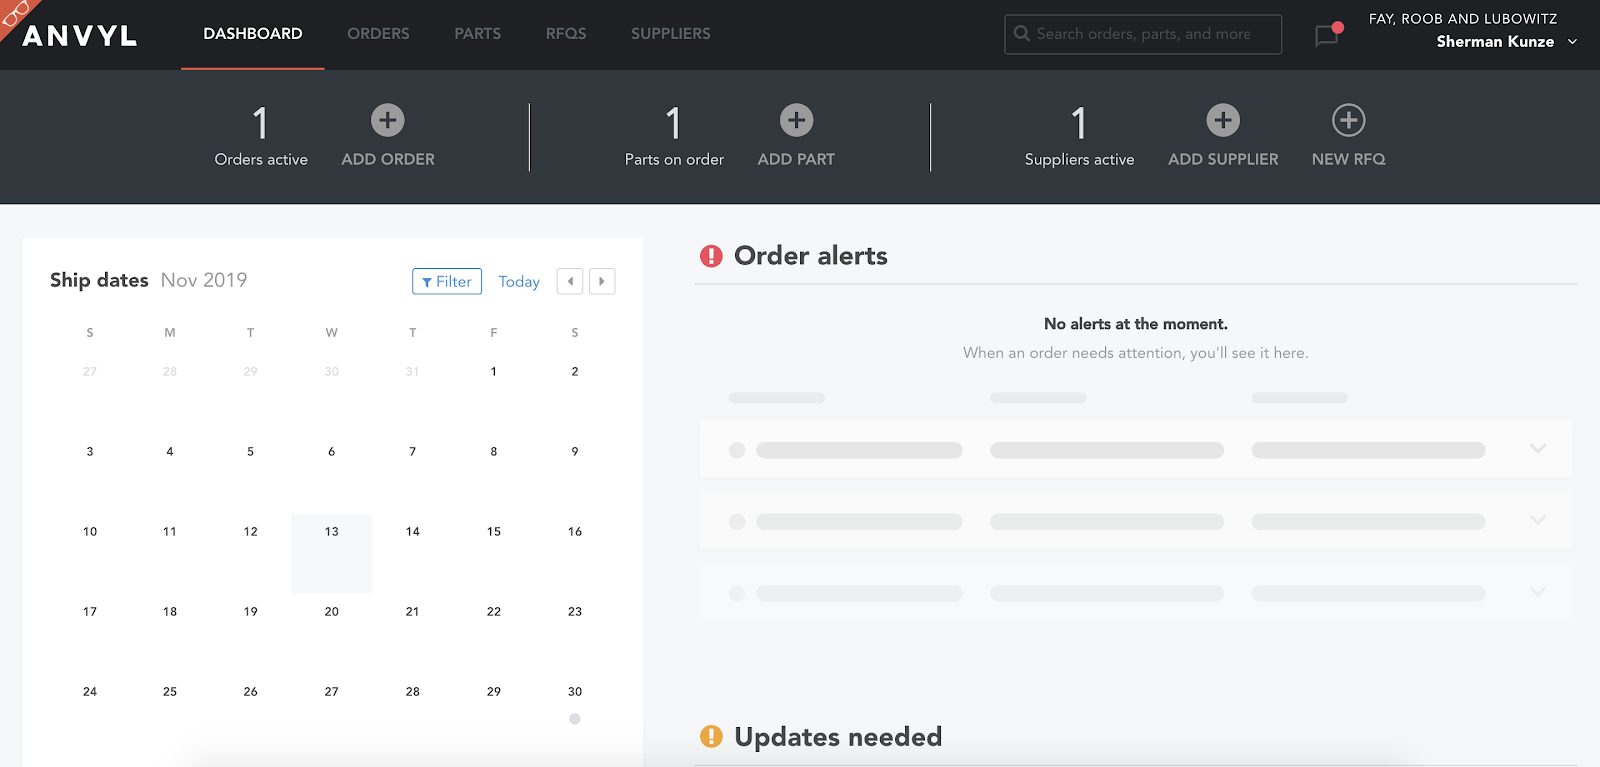Click the Fay, Roob and Lubowitz company name
Viewport: 1600px width, 767px height.
[x=1463, y=19]
